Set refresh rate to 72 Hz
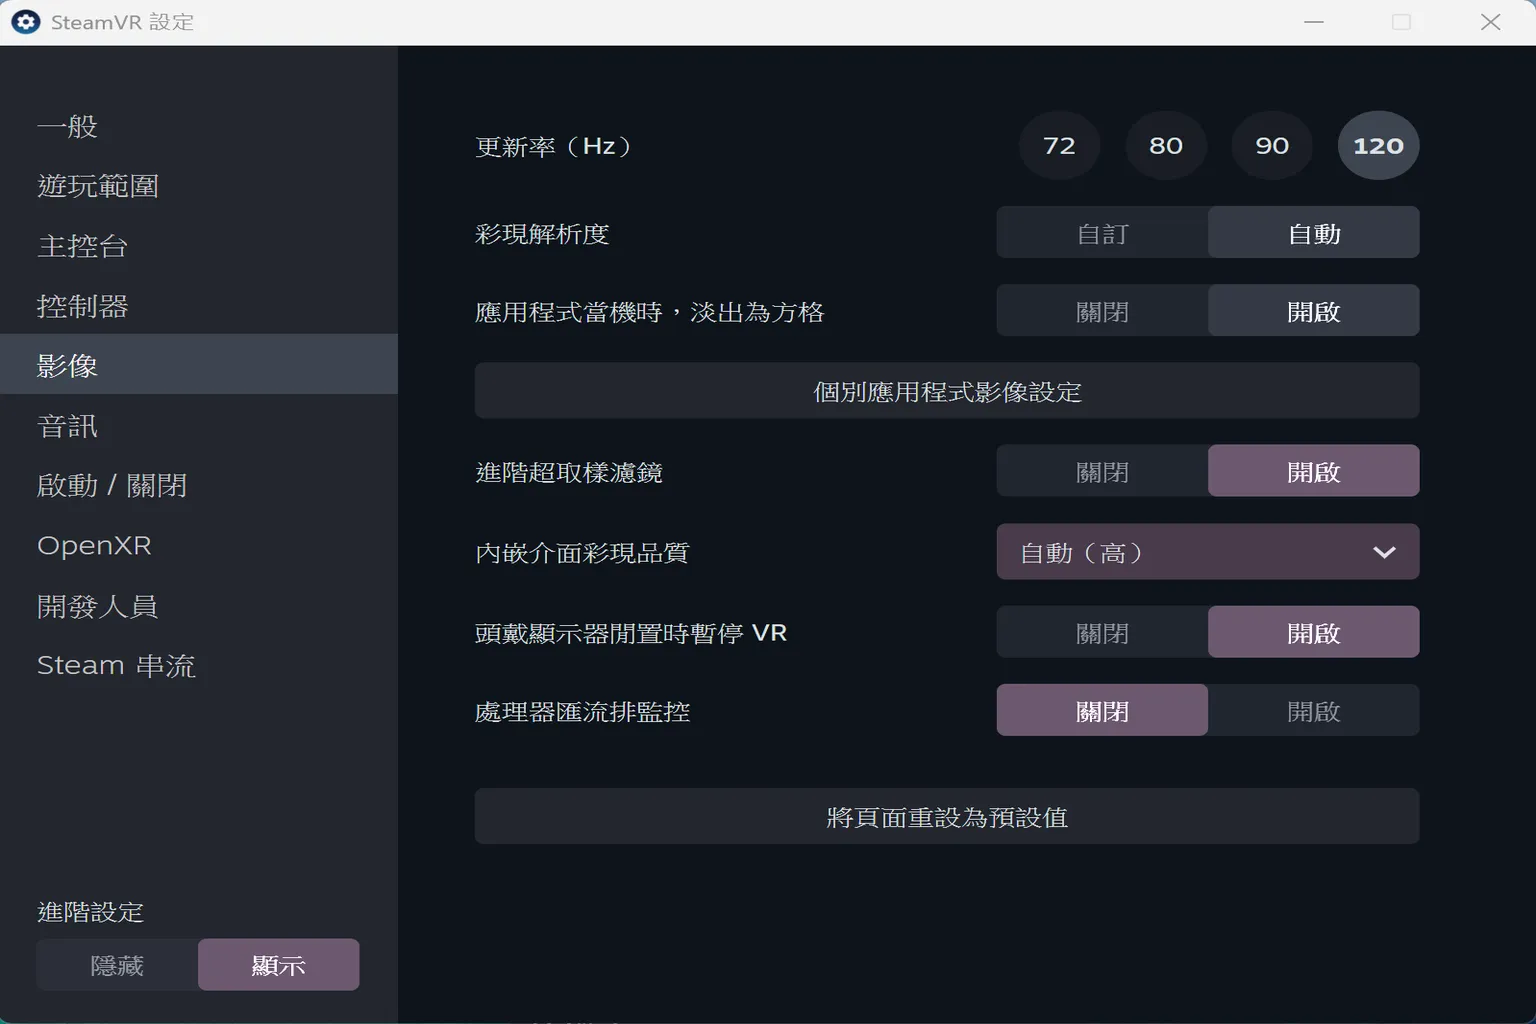Image resolution: width=1536 pixels, height=1024 pixels. click(1059, 145)
